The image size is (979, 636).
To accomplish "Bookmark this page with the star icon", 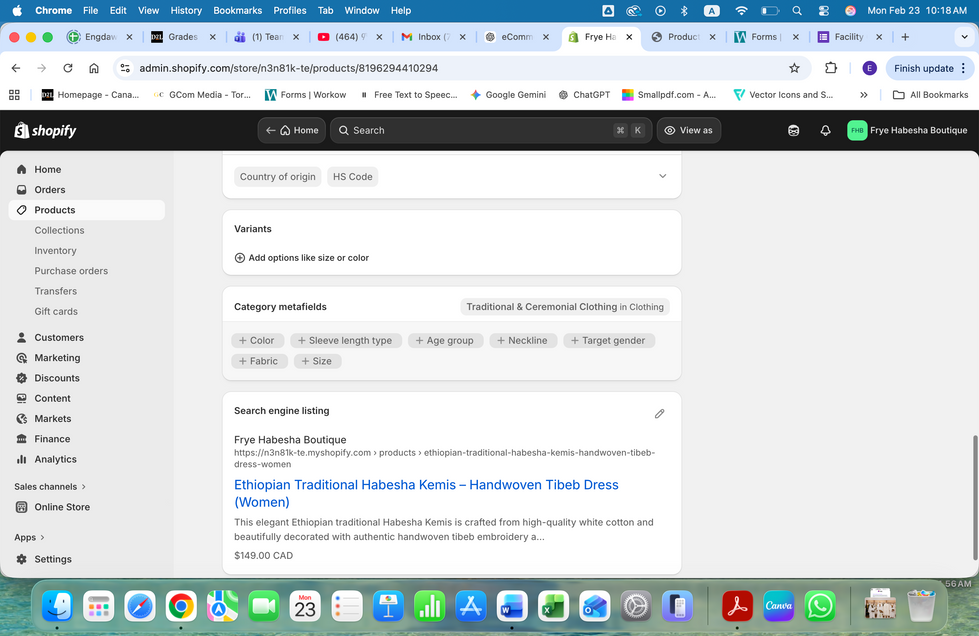I will [x=794, y=68].
